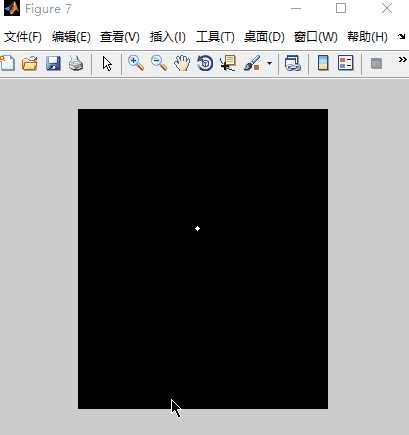The width and height of the screenshot is (409, 435).
Task: Click the Hide Plot Tools gray square icon
Action: pos(376,63)
